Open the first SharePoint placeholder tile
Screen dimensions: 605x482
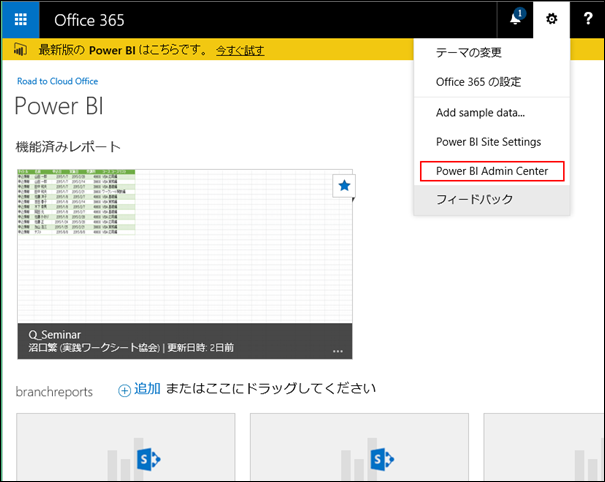click(126, 447)
